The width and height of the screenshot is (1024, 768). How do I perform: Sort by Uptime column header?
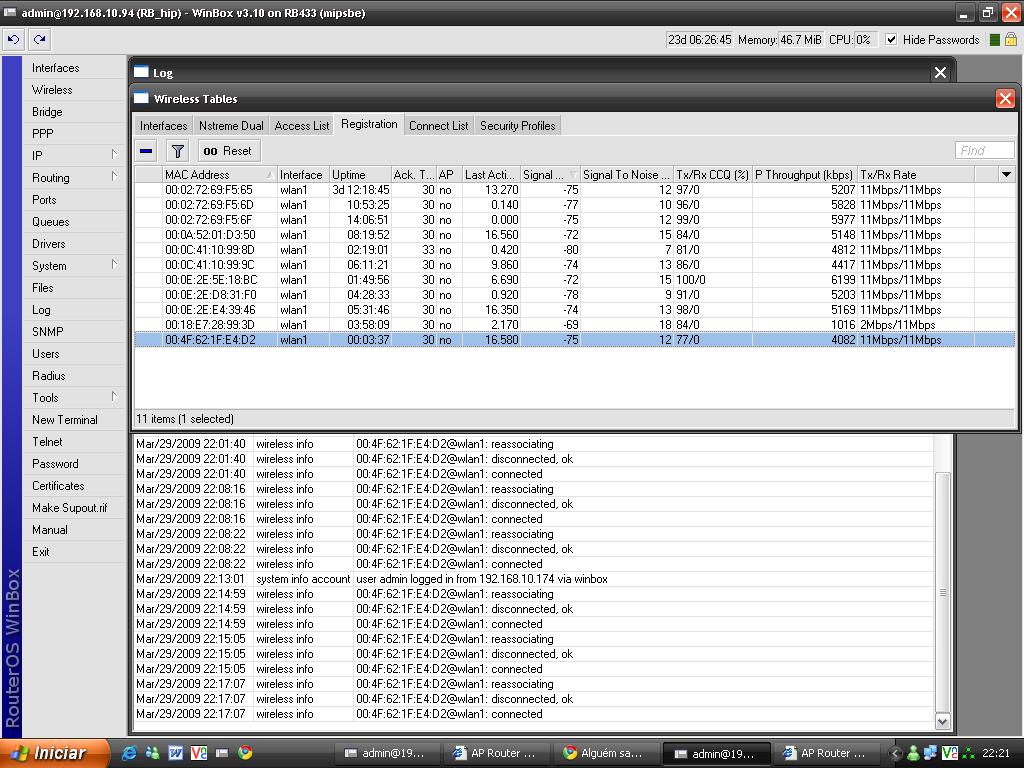[x=360, y=174]
